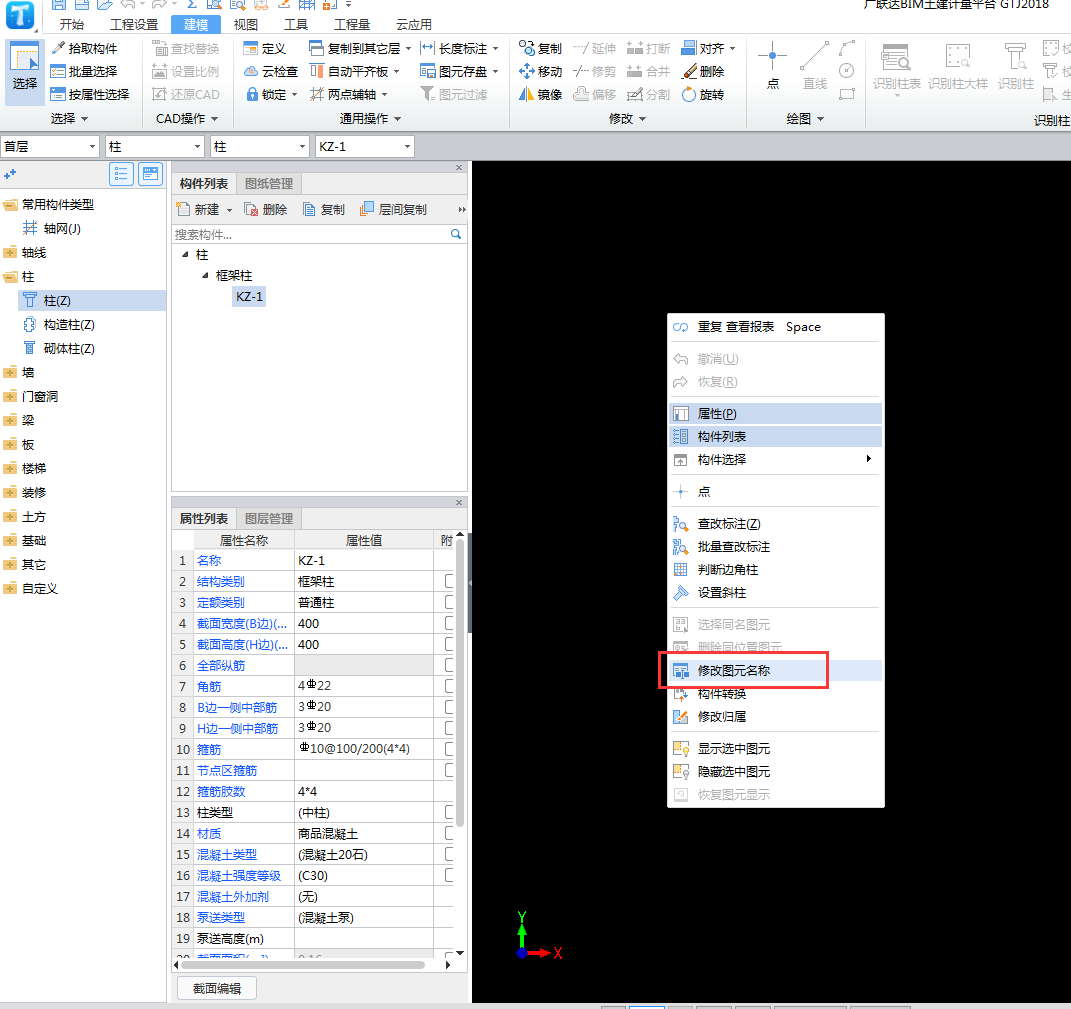Select 构造柱(Z) in the tree
The image size is (1071, 1009).
pyautogui.click(x=69, y=324)
